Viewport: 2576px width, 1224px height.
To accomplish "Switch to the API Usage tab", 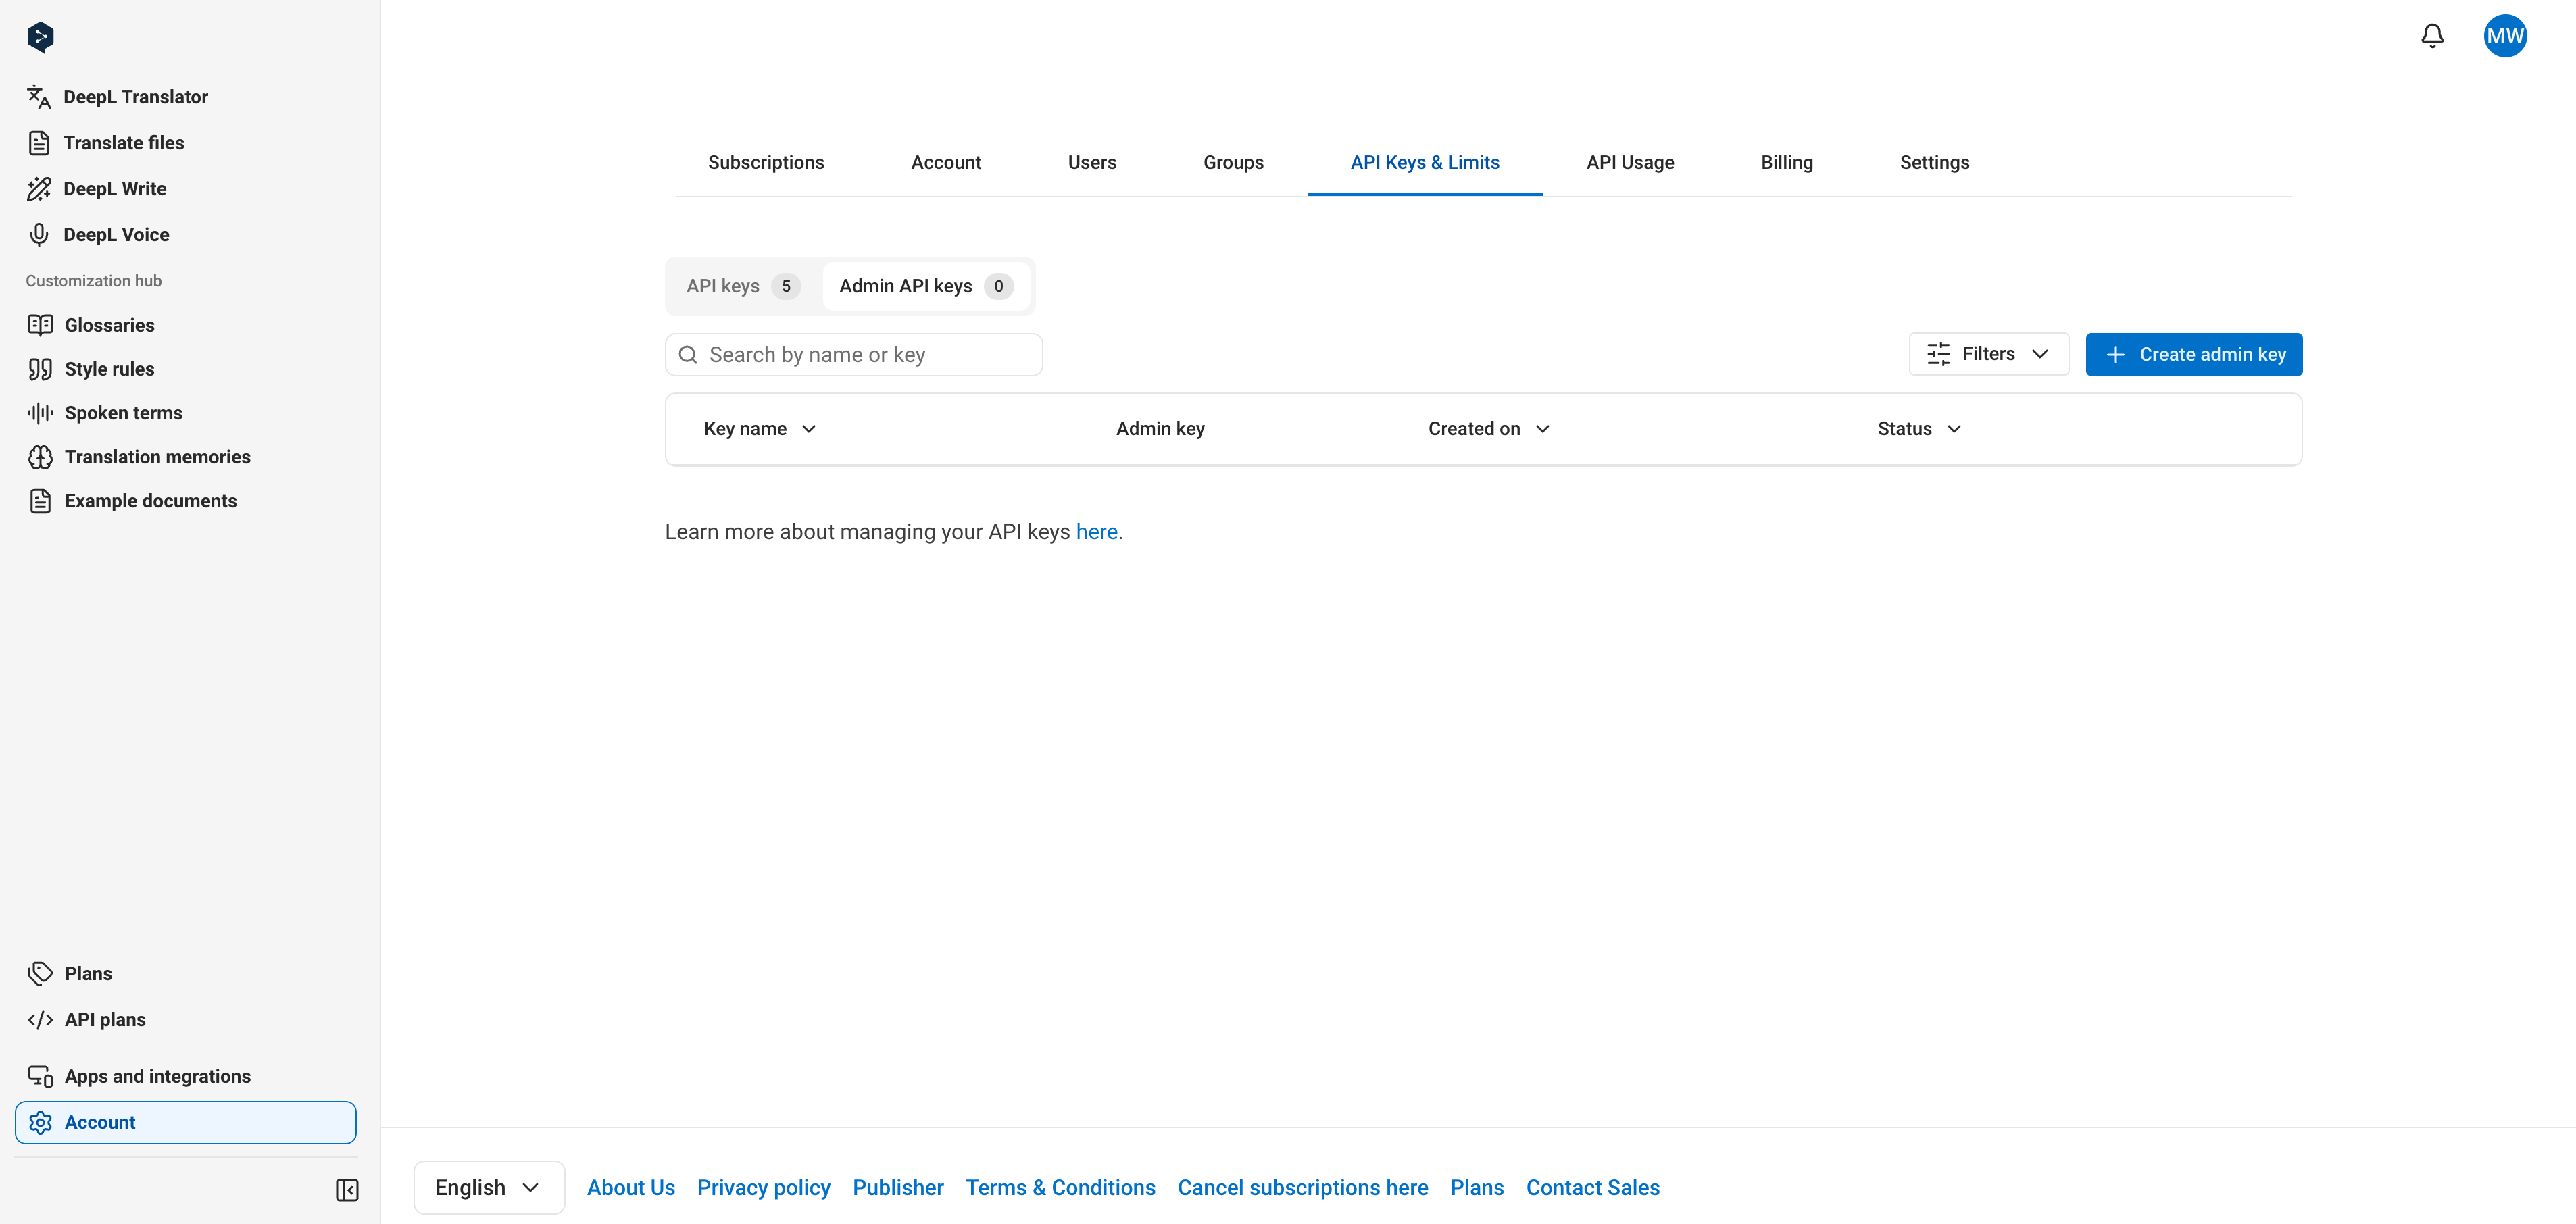I will pyautogui.click(x=1629, y=162).
